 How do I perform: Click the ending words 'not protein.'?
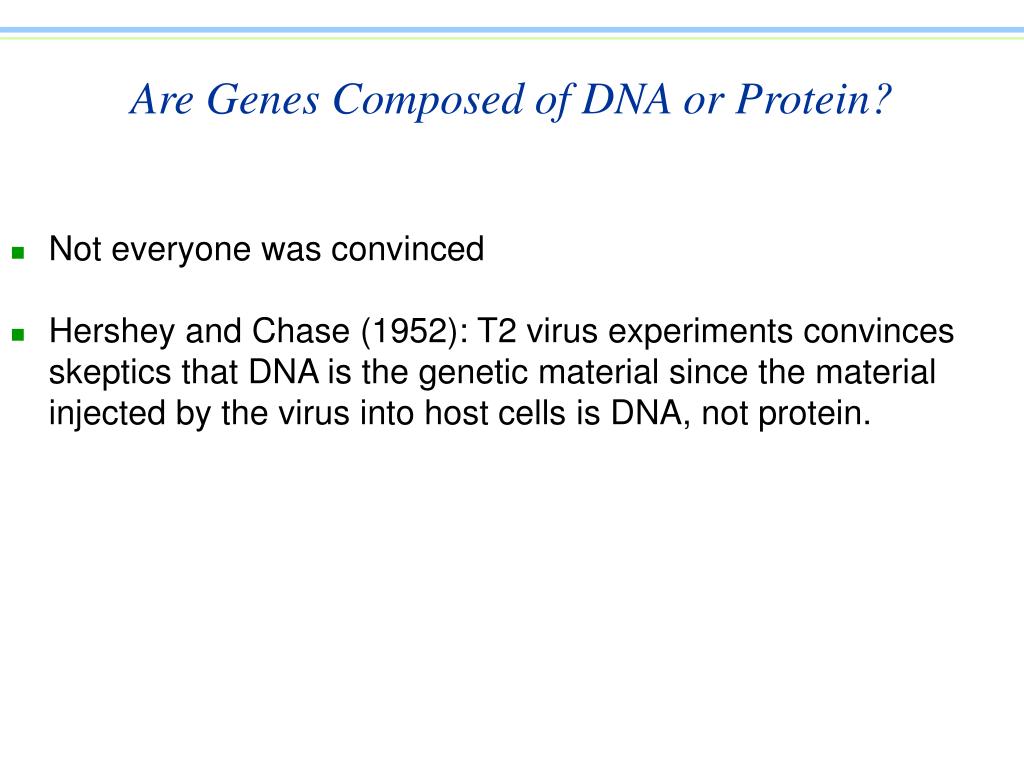click(786, 415)
